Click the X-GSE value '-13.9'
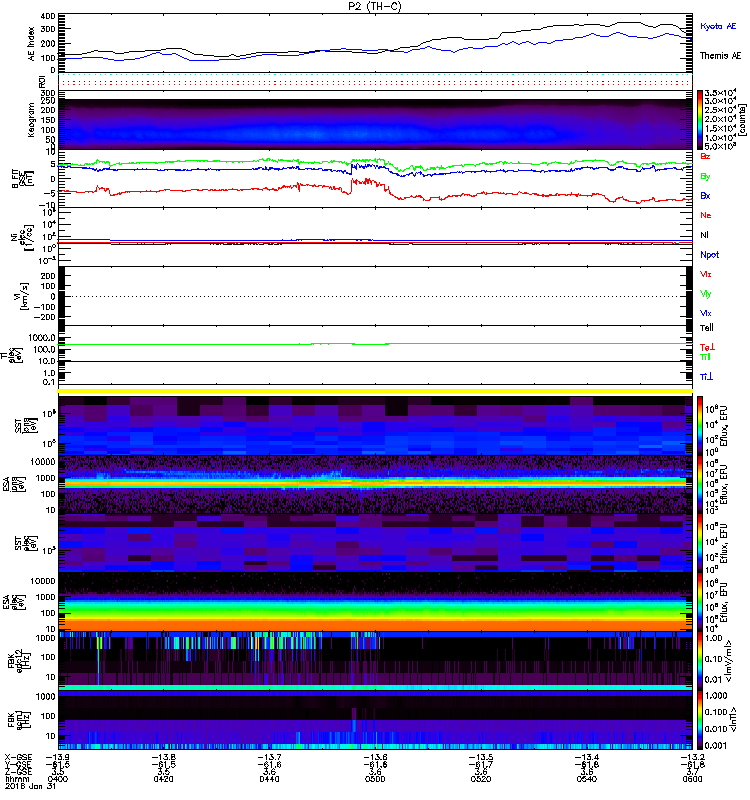Viewport: 750px width, 800px height. click(x=58, y=757)
